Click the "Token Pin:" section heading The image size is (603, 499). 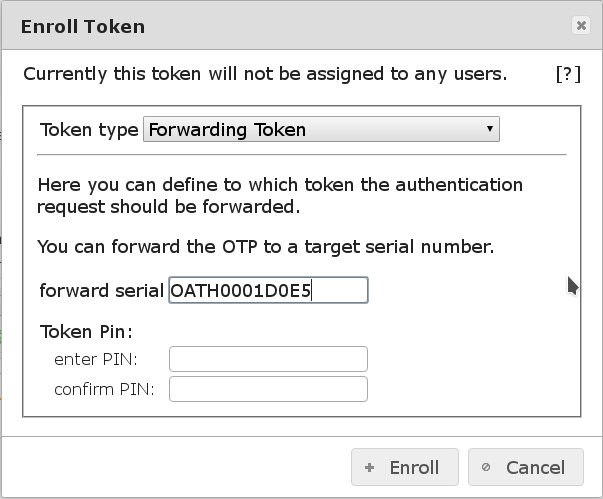tap(86, 331)
